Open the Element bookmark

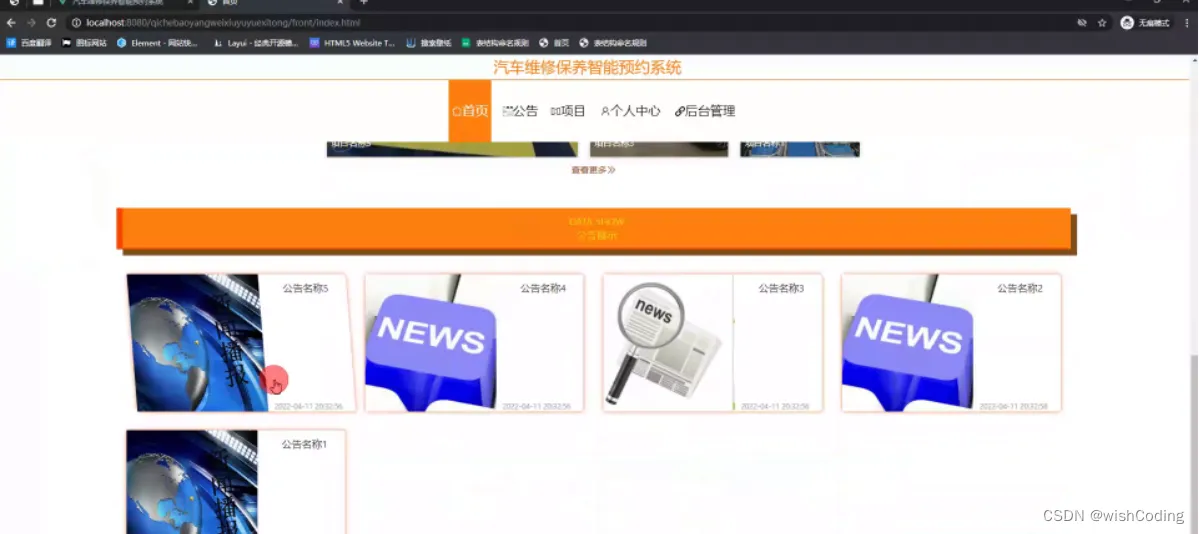tap(157, 43)
